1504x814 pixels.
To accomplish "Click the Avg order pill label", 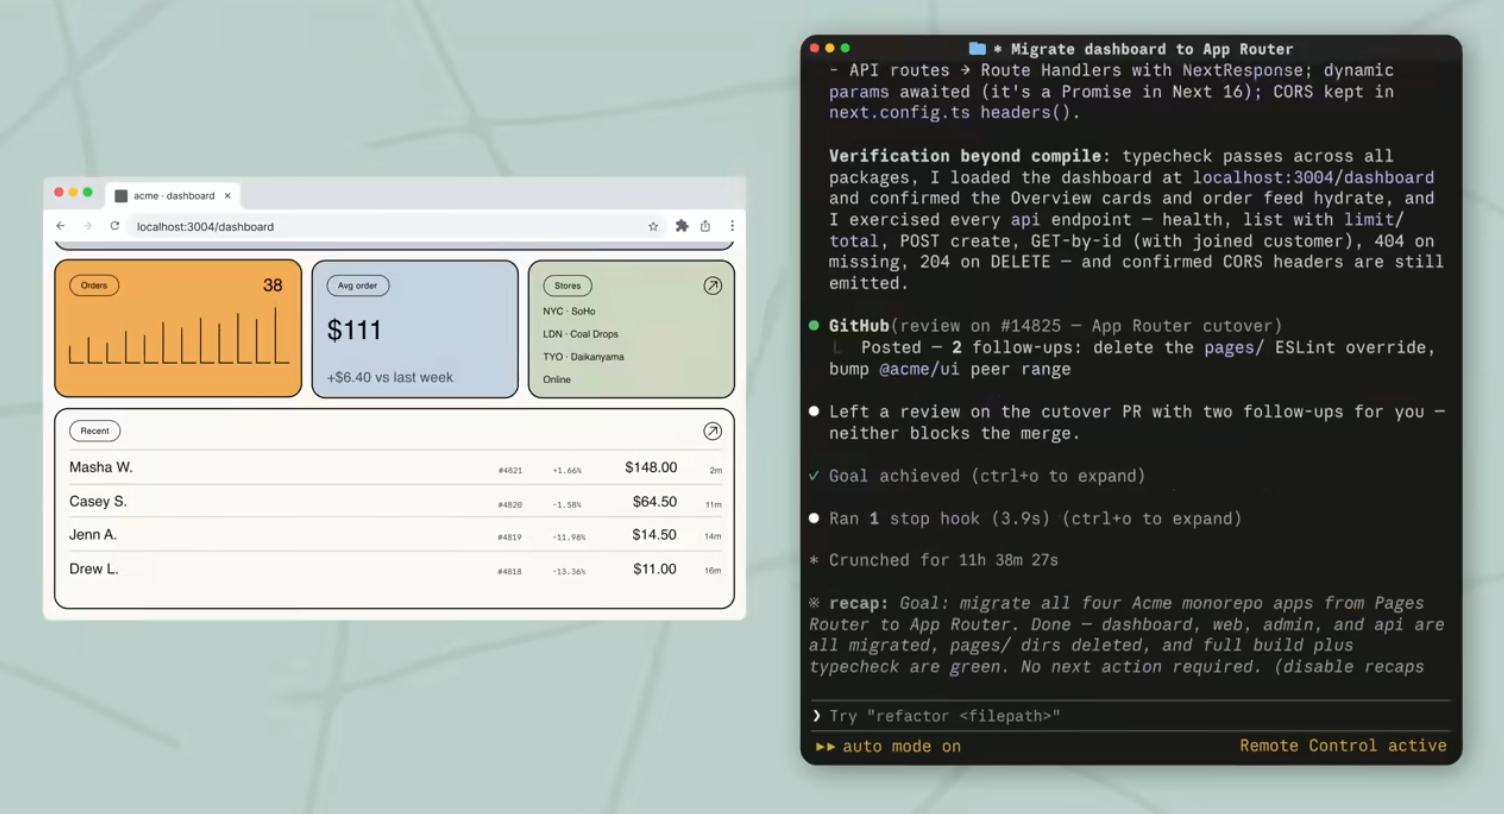I will click(x=358, y=286).
